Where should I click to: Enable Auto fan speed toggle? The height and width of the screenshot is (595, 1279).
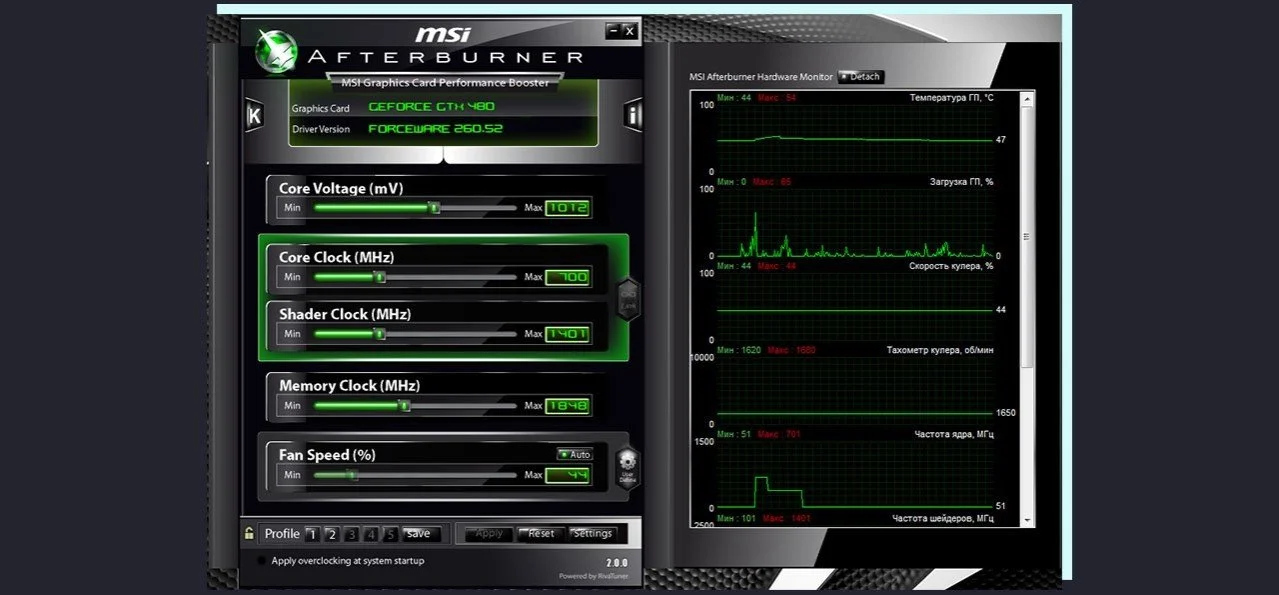coord(574,454)
